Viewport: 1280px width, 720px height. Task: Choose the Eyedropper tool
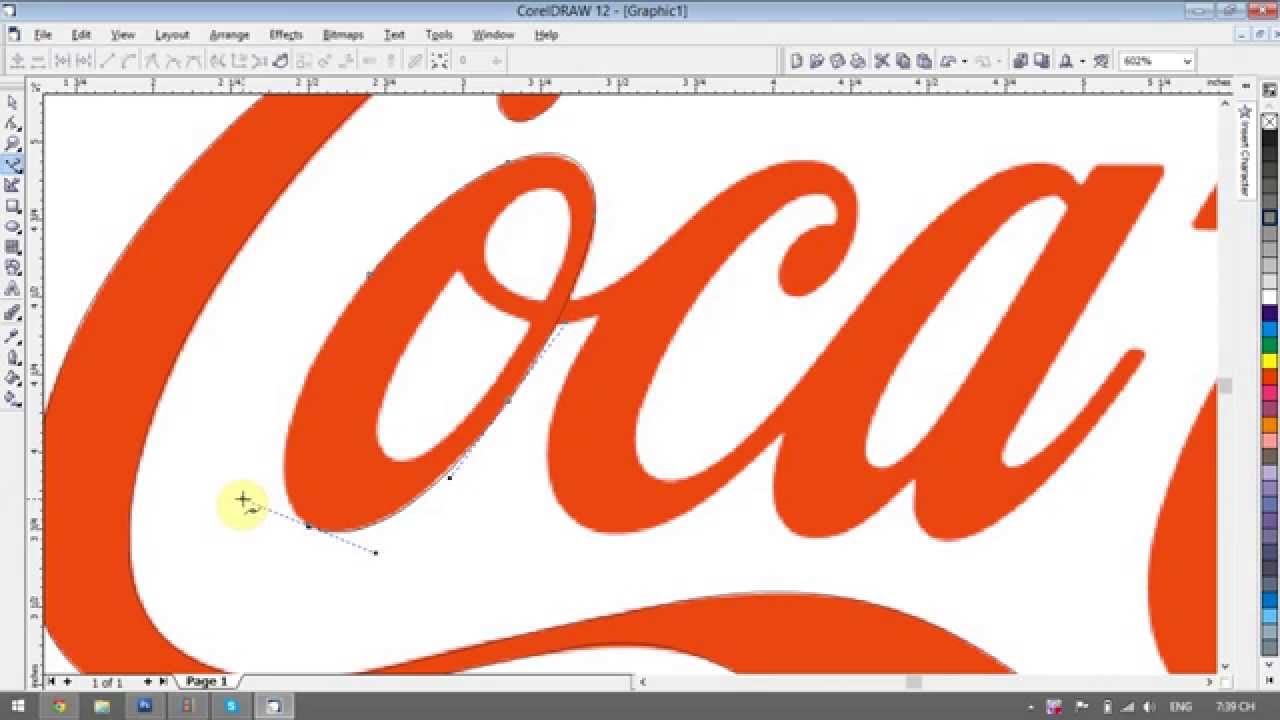pos(13,336)
